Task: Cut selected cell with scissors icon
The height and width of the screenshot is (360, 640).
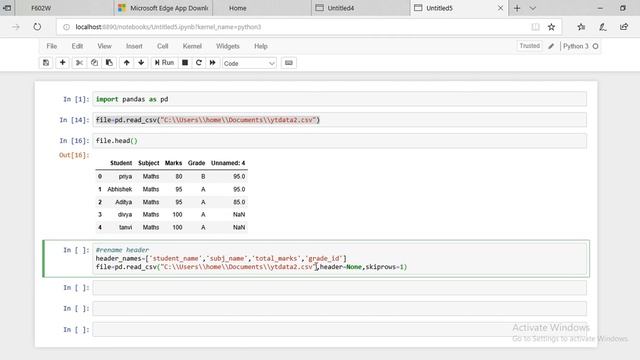Action: (x=79, y=63)
